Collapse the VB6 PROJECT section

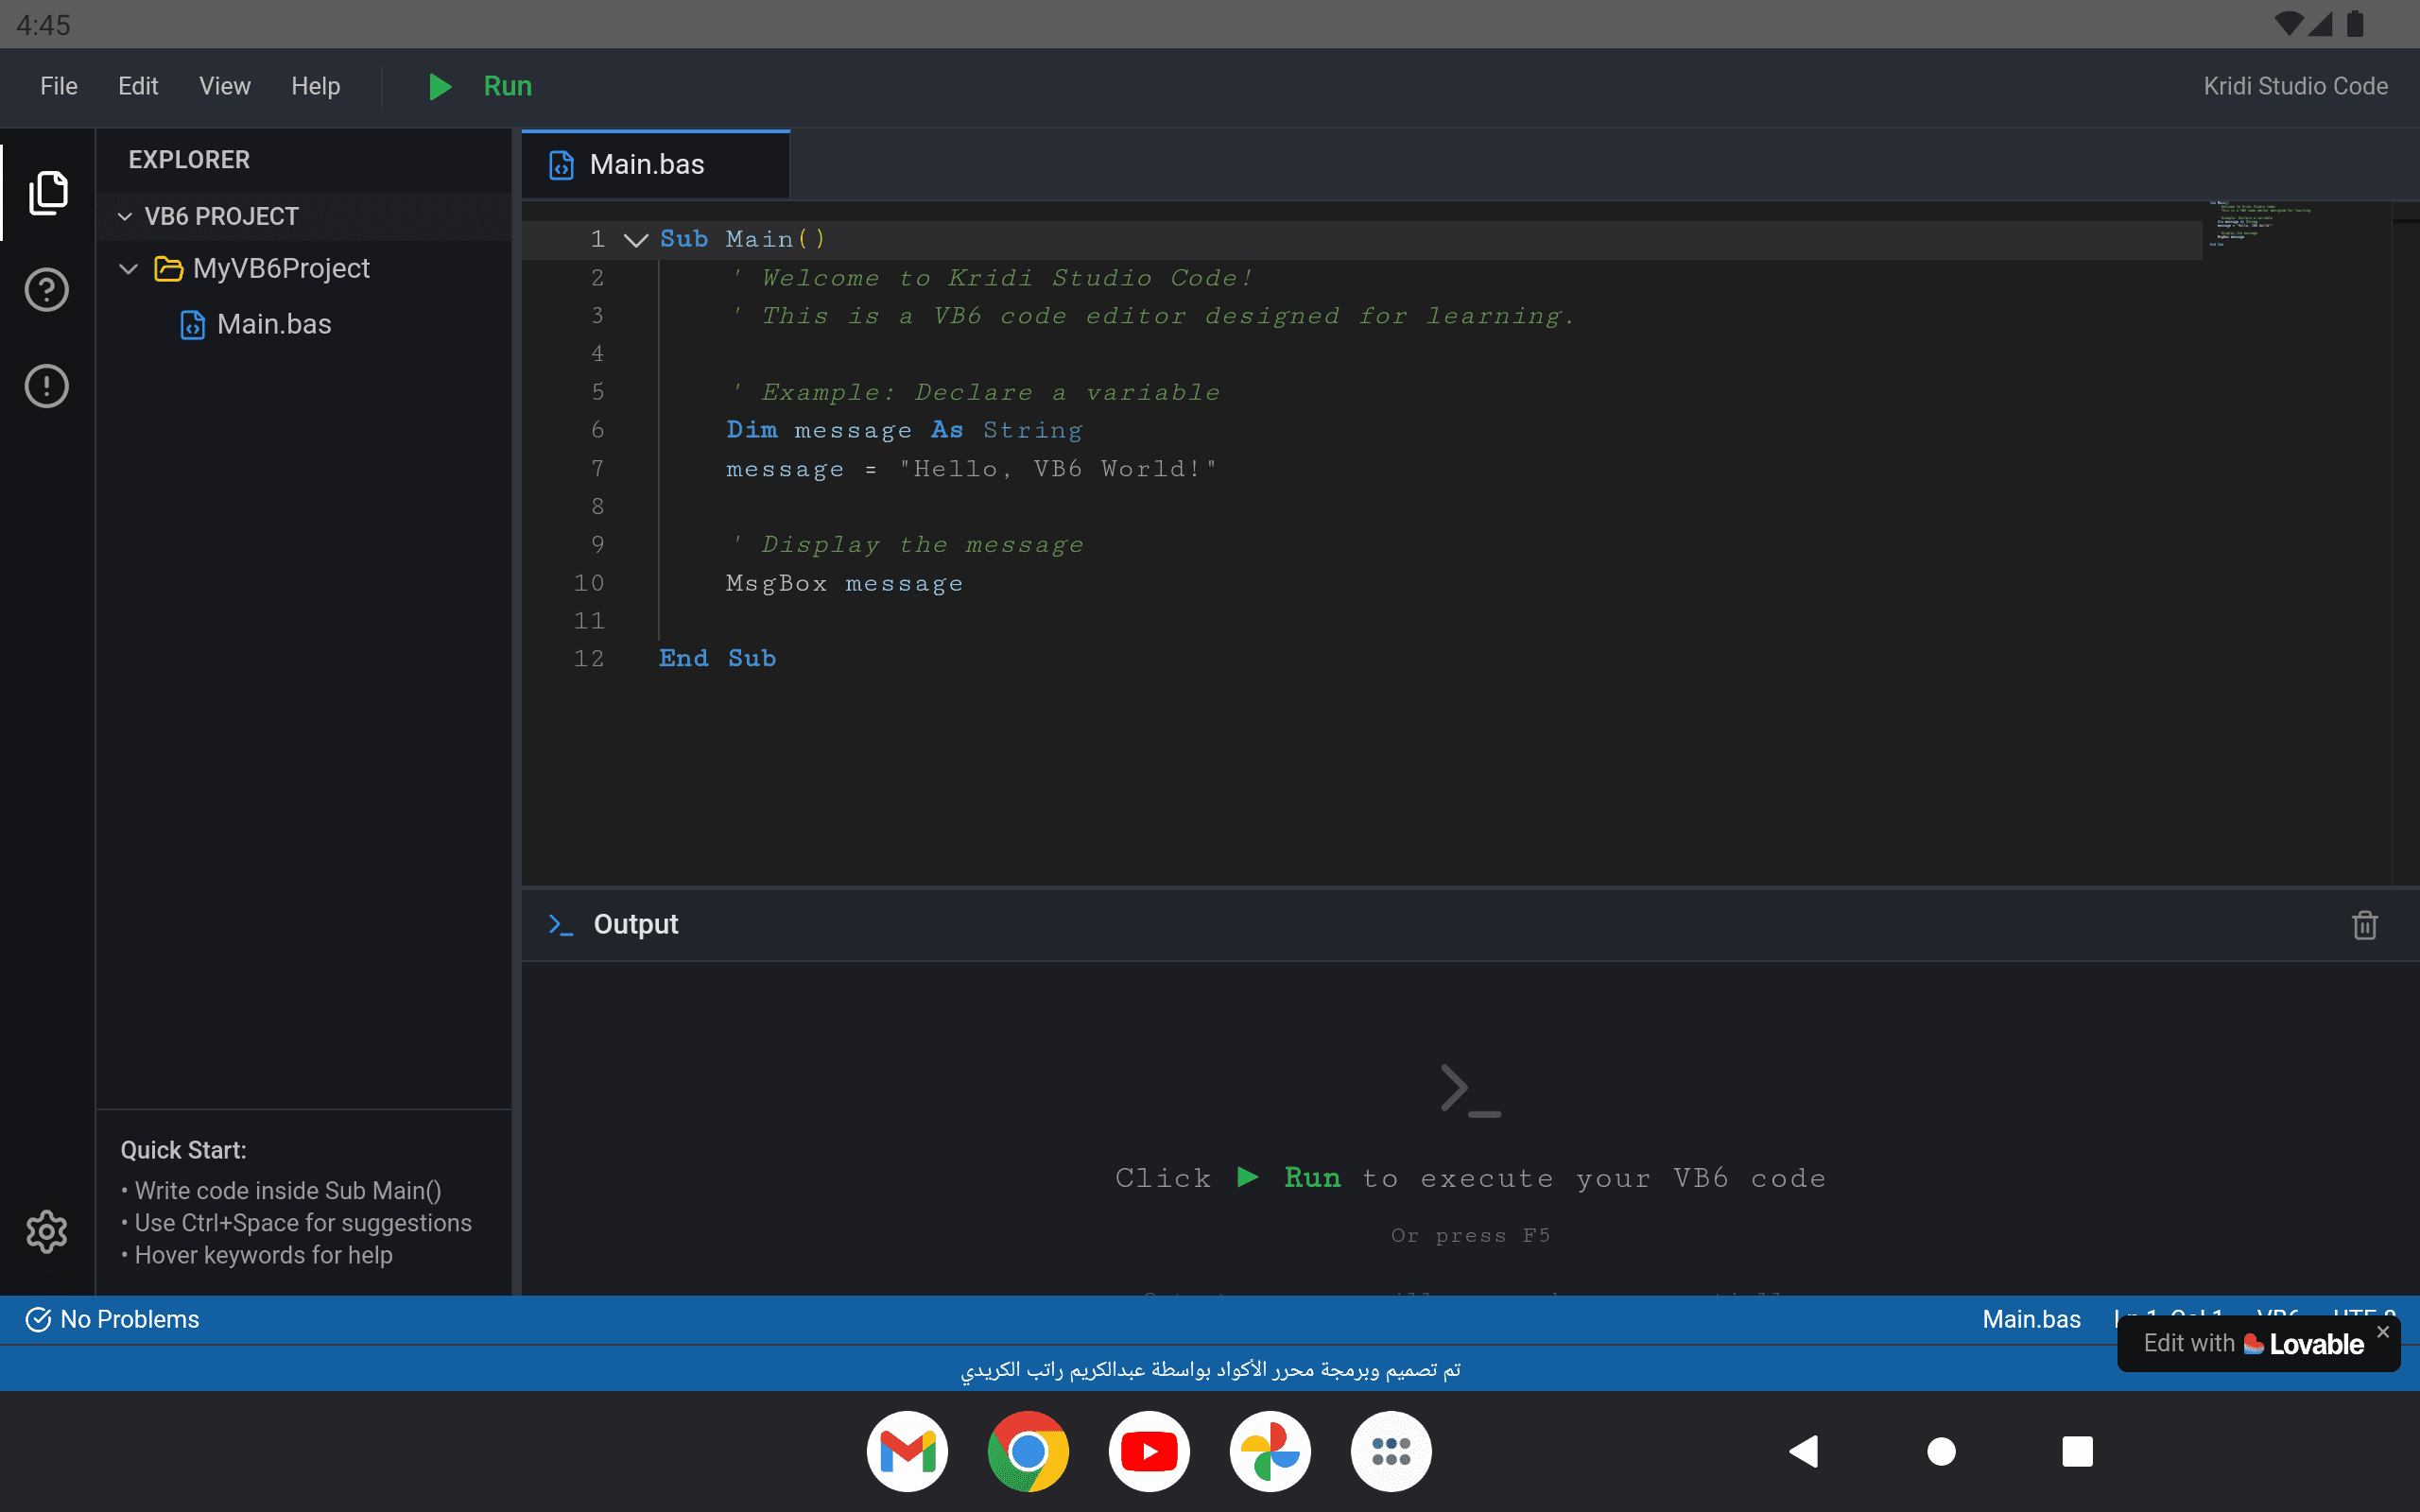(125, 217)
